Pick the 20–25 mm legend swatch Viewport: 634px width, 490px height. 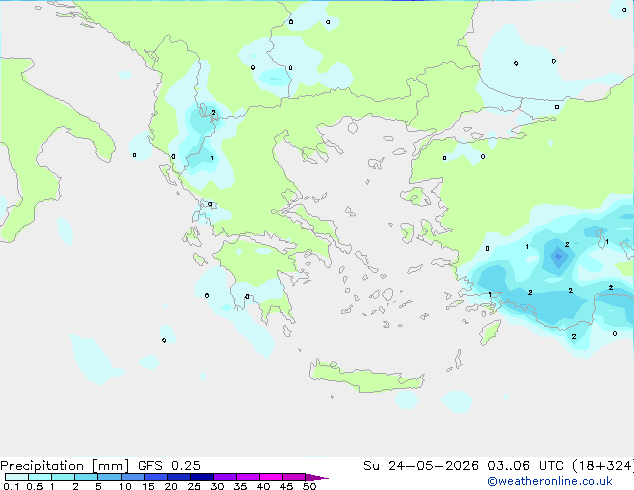coord(179,477)
